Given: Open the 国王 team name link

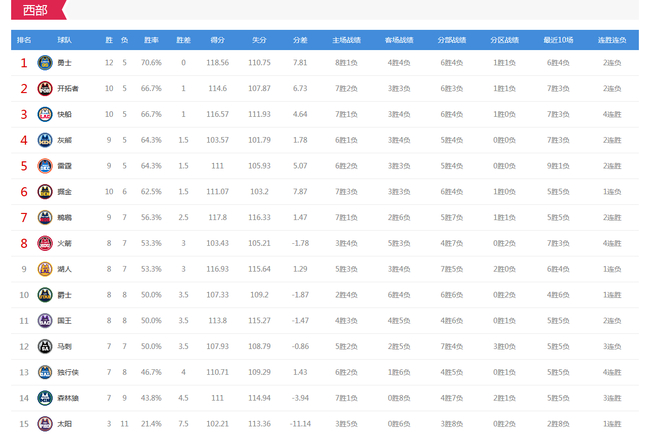Looking at the screenshot, I should [64, 321].
